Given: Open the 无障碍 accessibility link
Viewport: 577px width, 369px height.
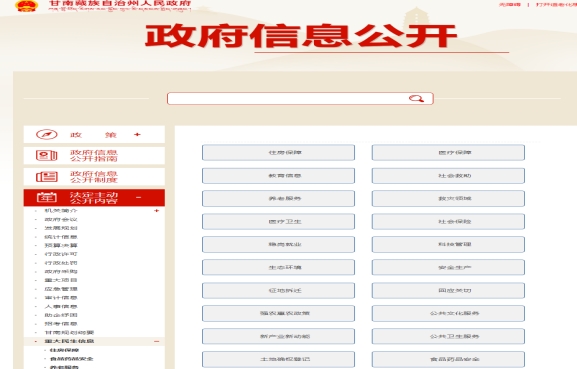Looking at the screenshot, I should (510, 4).
